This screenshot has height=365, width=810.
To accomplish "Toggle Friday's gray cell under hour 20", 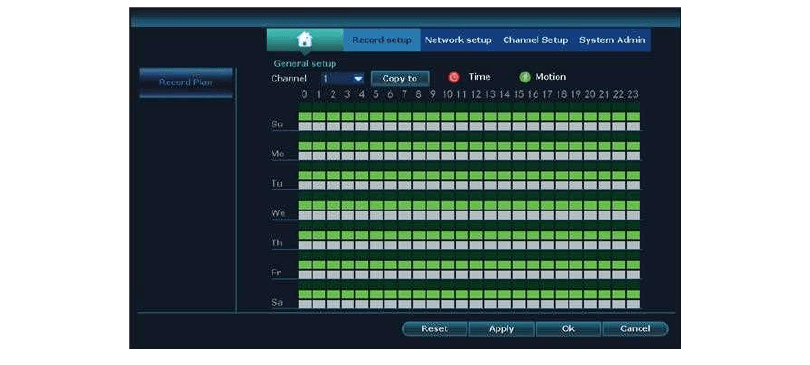I will 590,274.
